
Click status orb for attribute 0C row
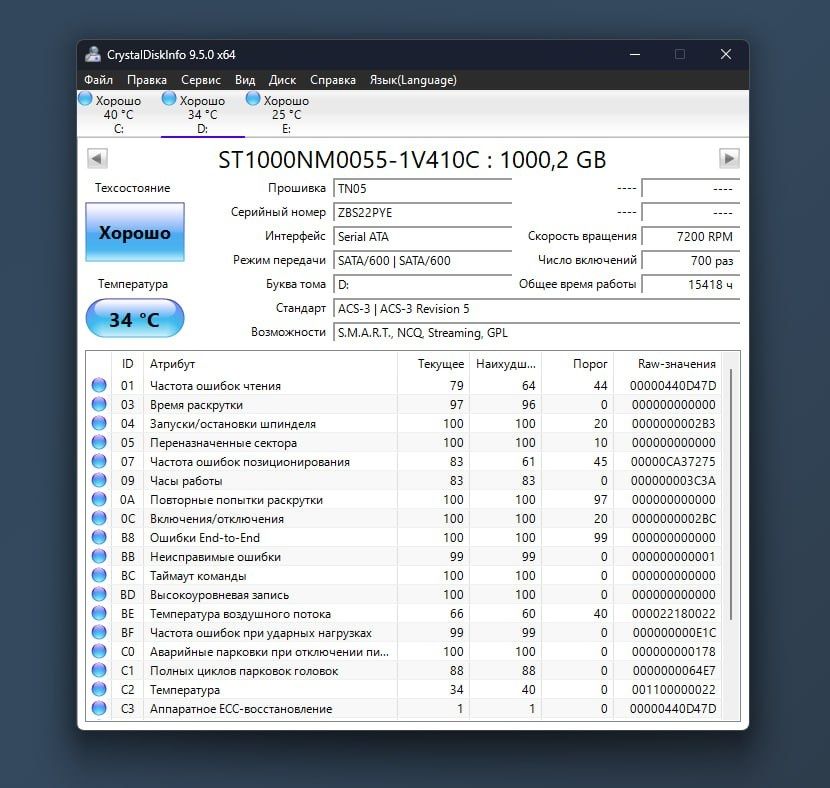[99, 519]
